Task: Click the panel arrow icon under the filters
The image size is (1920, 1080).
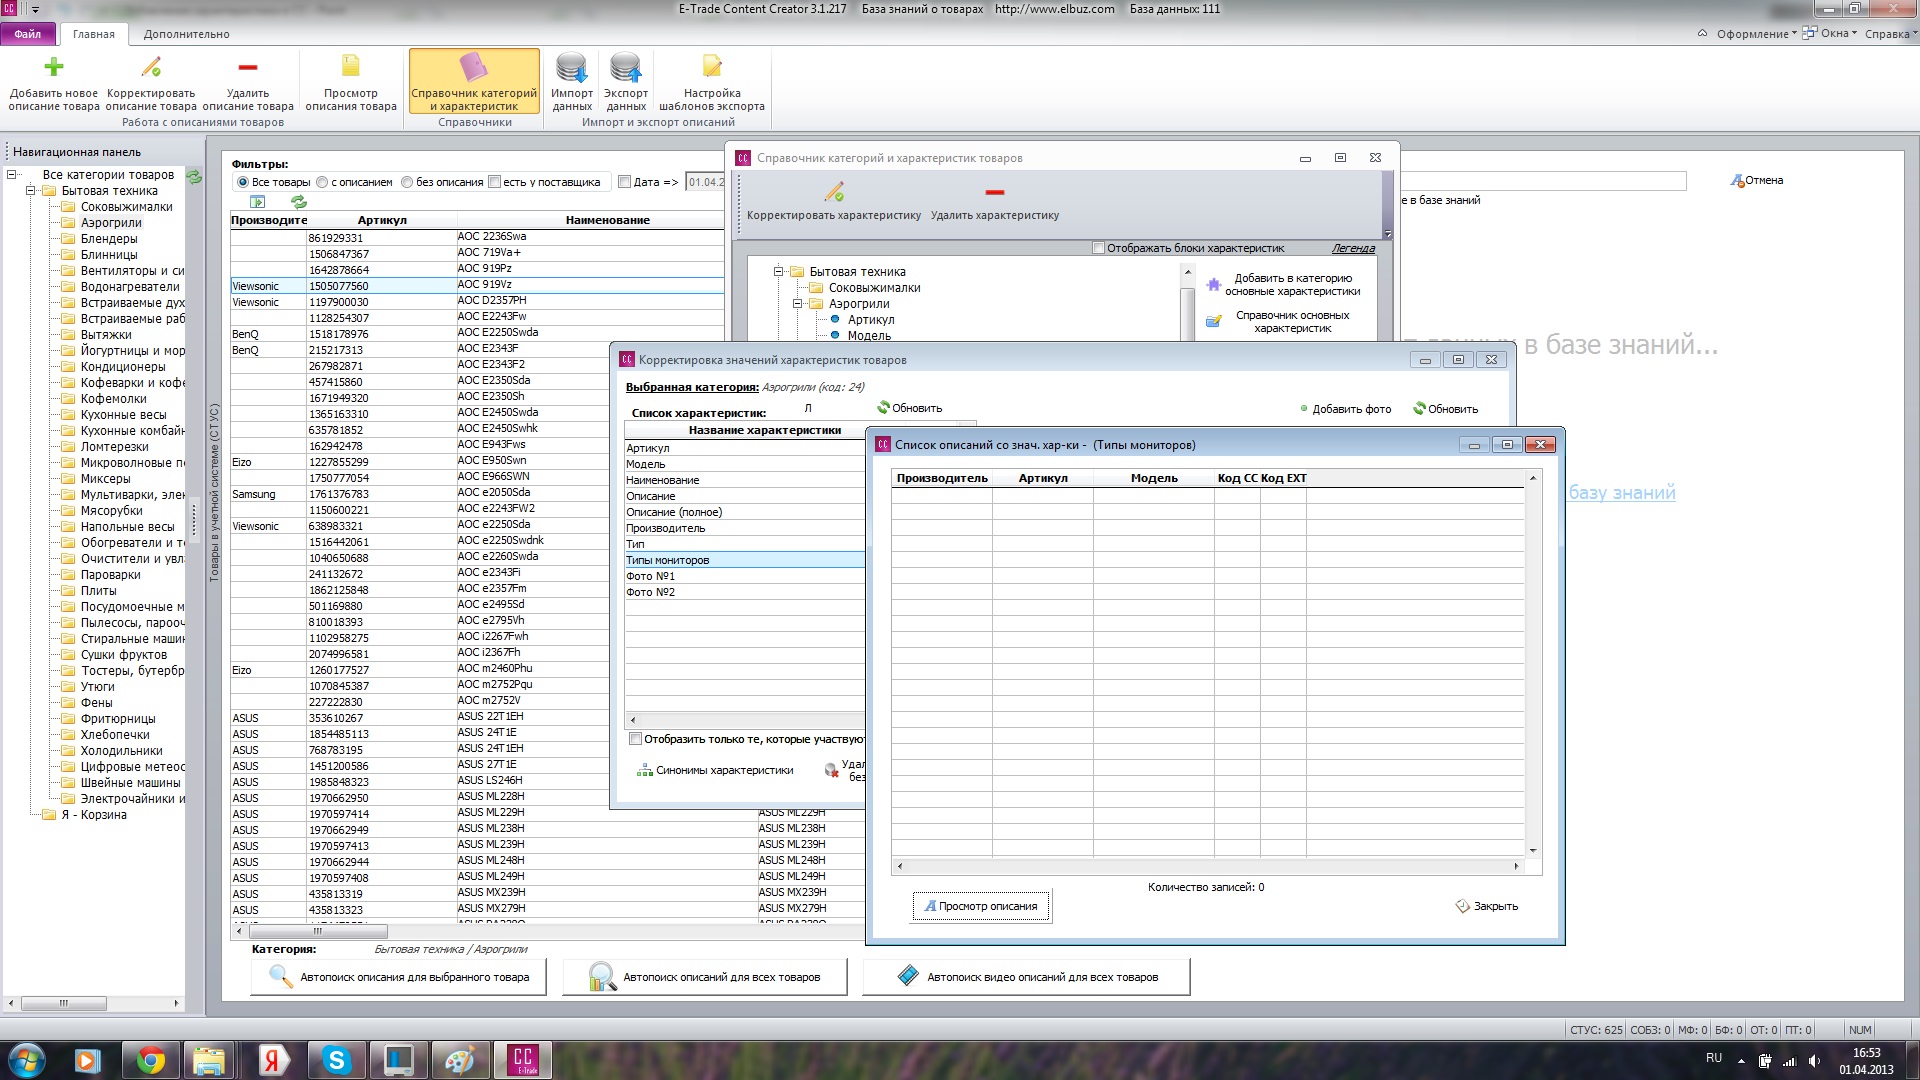Action: [258, 202]
